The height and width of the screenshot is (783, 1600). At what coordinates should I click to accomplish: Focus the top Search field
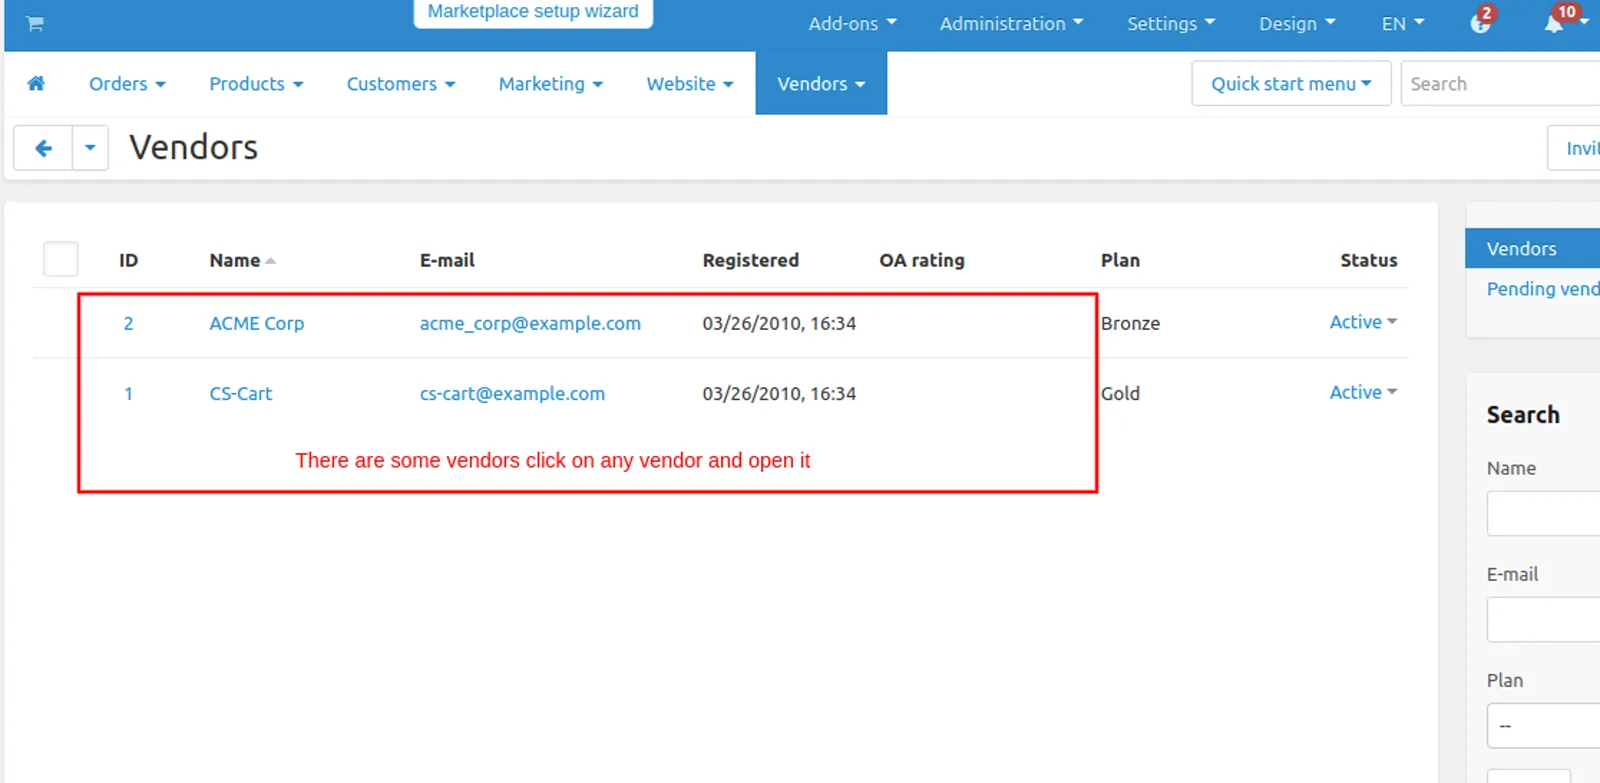[1501, 84]
